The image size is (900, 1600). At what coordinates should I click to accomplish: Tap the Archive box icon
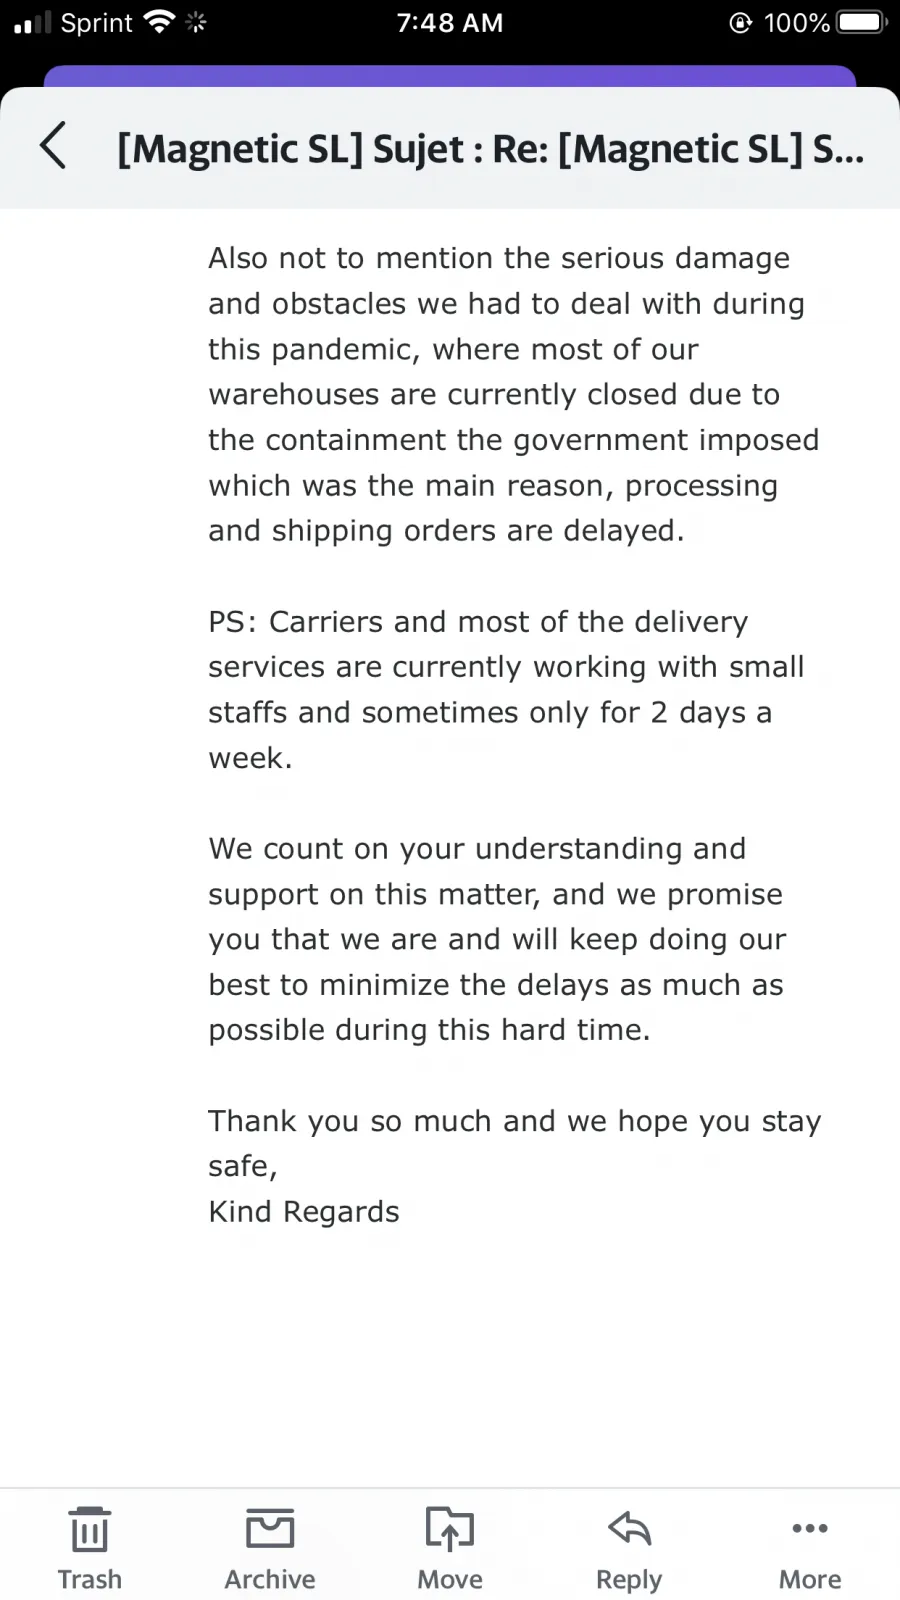pyautogui.click(x=270, y=1529)
